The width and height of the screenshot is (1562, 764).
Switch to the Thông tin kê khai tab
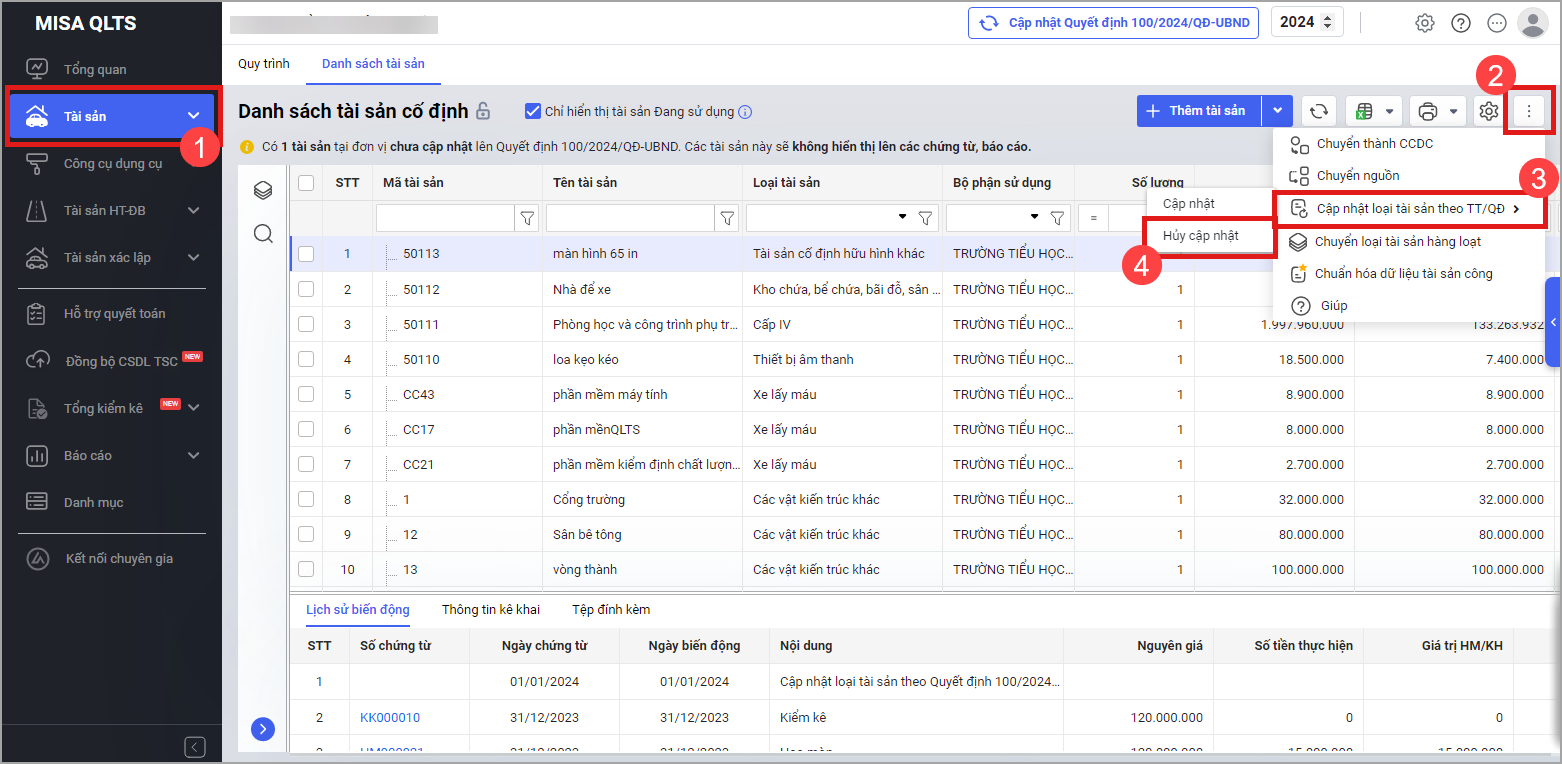tap(490, 610)
